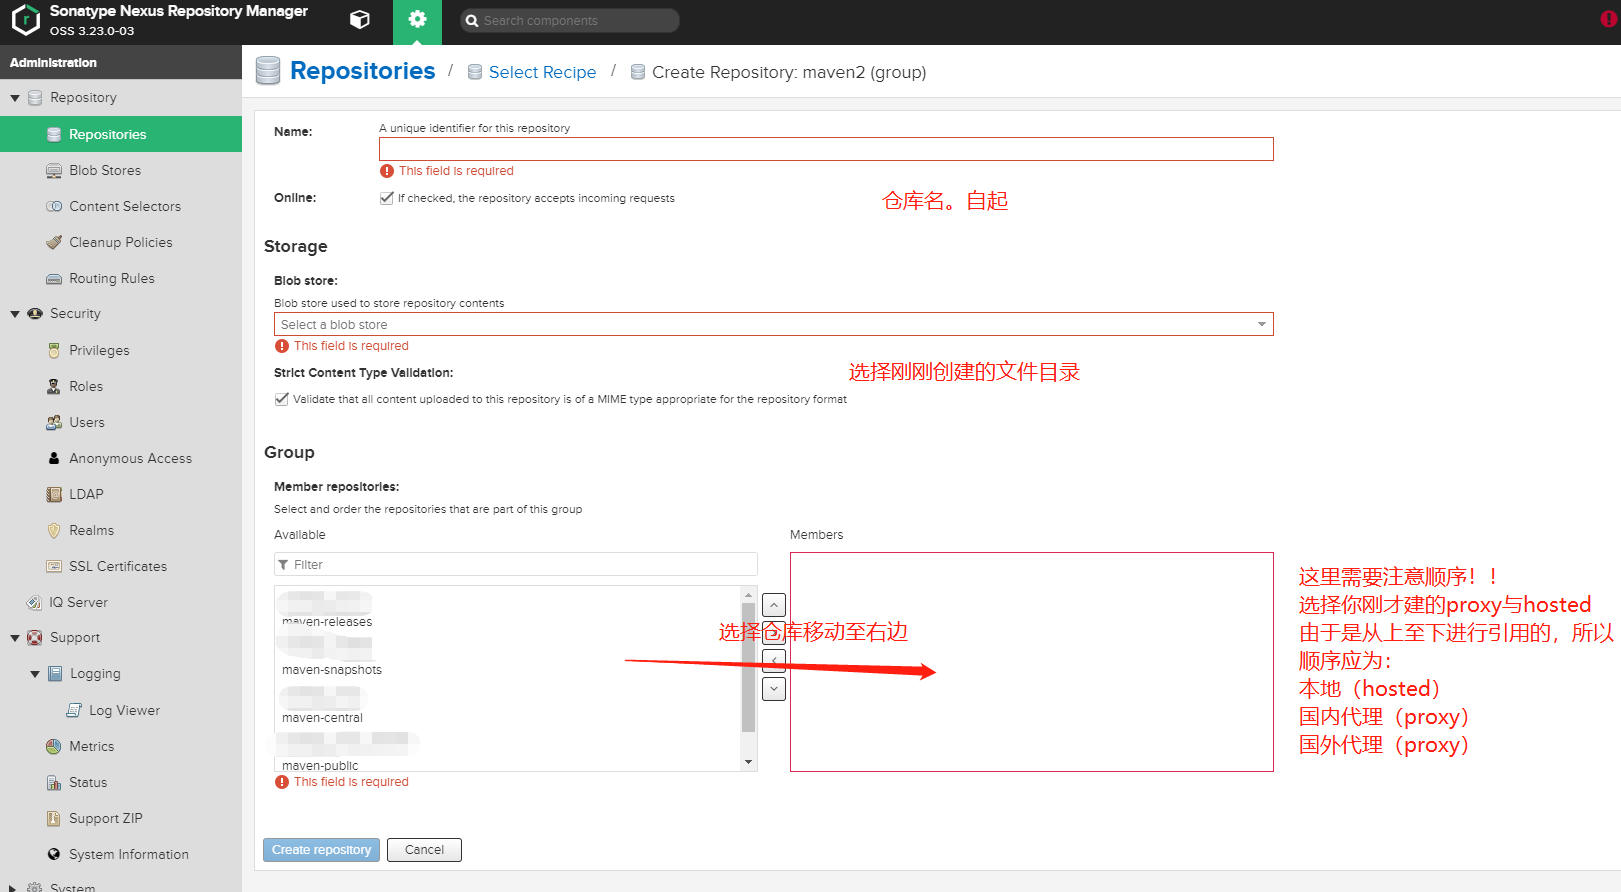
Task: Click the Repositories database icon in breadcrumb
Action: (x=268, y=71)
